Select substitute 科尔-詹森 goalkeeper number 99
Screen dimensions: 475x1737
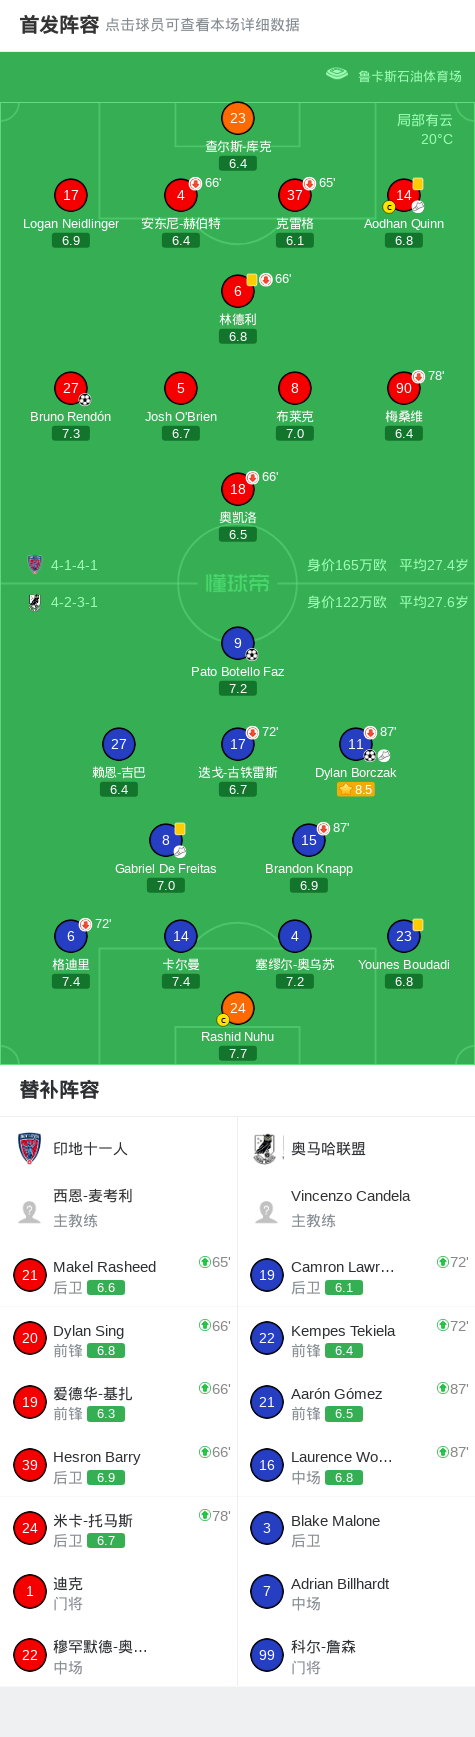click(267, 1655)
